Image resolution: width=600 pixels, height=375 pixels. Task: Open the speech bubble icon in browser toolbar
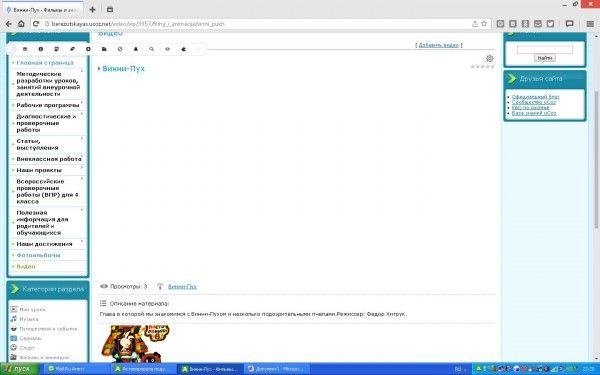(570, 24)
